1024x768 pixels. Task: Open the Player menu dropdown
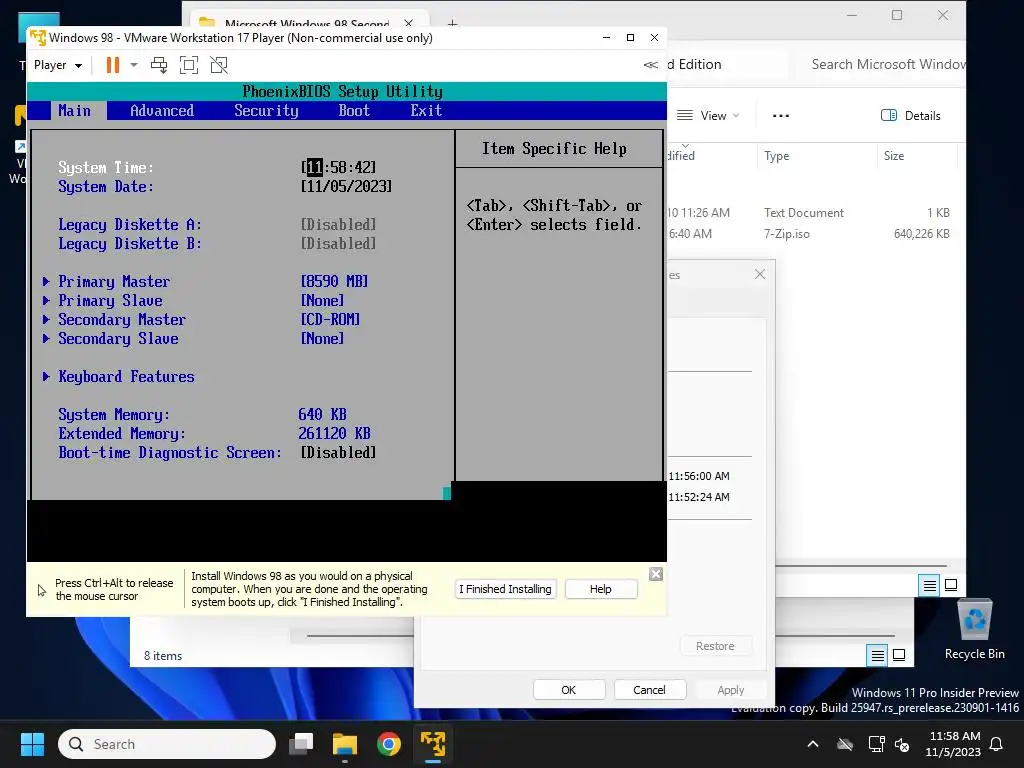pyautogui.click(x=57, y=65)
